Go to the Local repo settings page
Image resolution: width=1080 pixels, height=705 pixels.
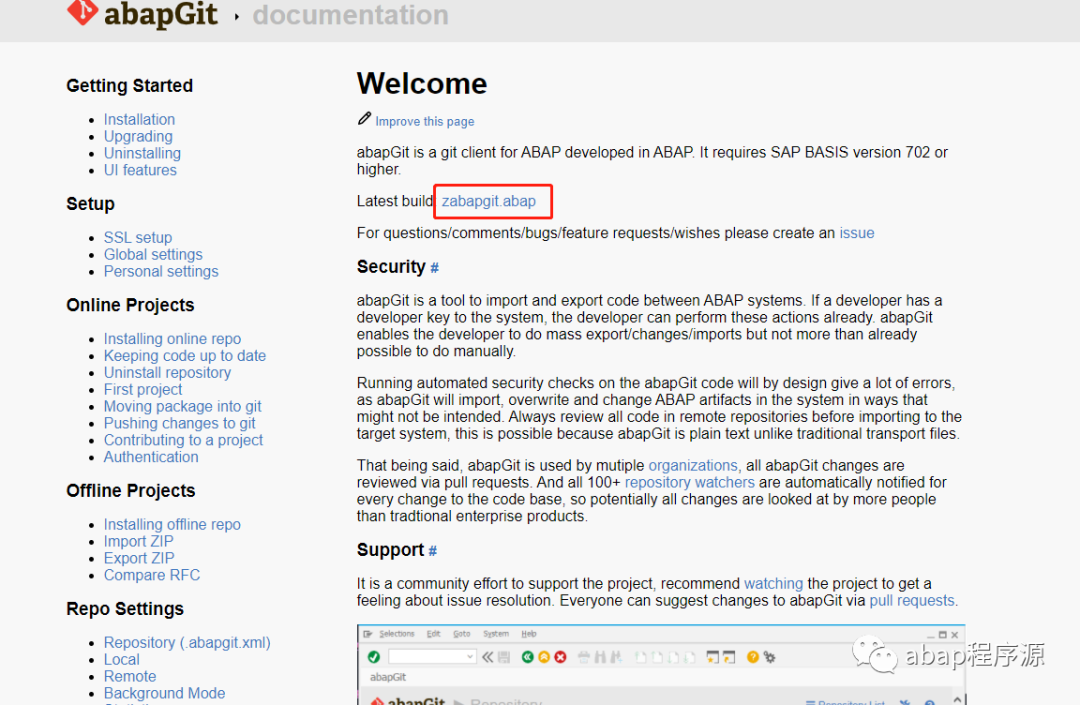coord(122,660)
